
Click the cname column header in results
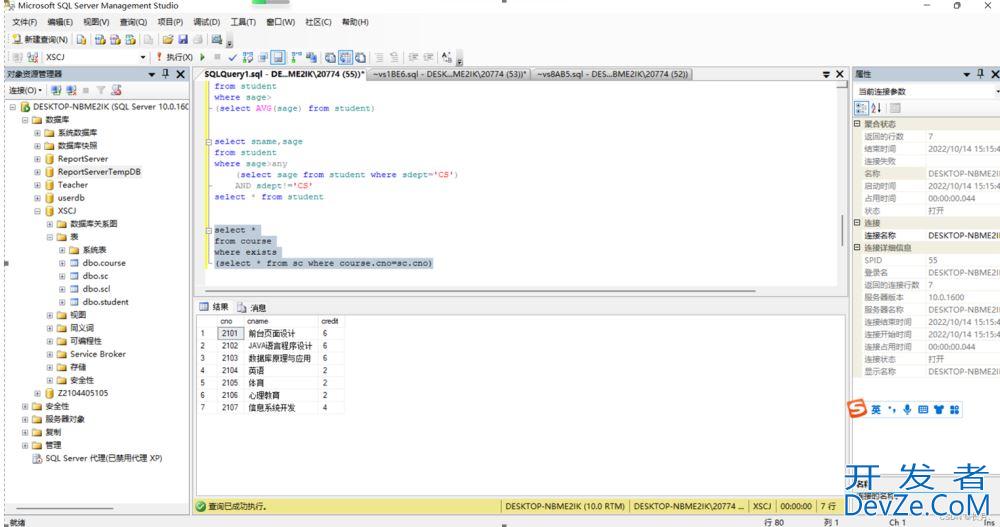pyautogui.click(x=281, y=321)
